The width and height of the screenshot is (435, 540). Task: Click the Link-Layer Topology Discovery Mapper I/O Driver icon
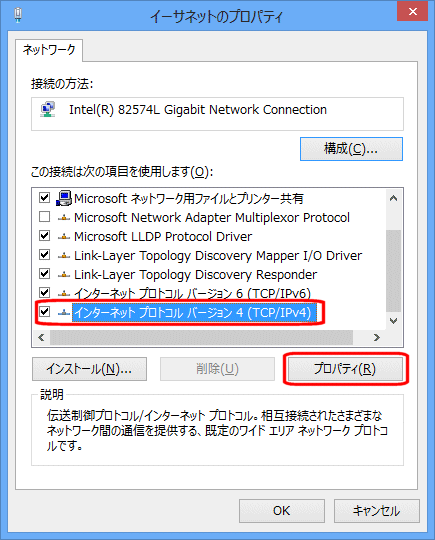64,256
